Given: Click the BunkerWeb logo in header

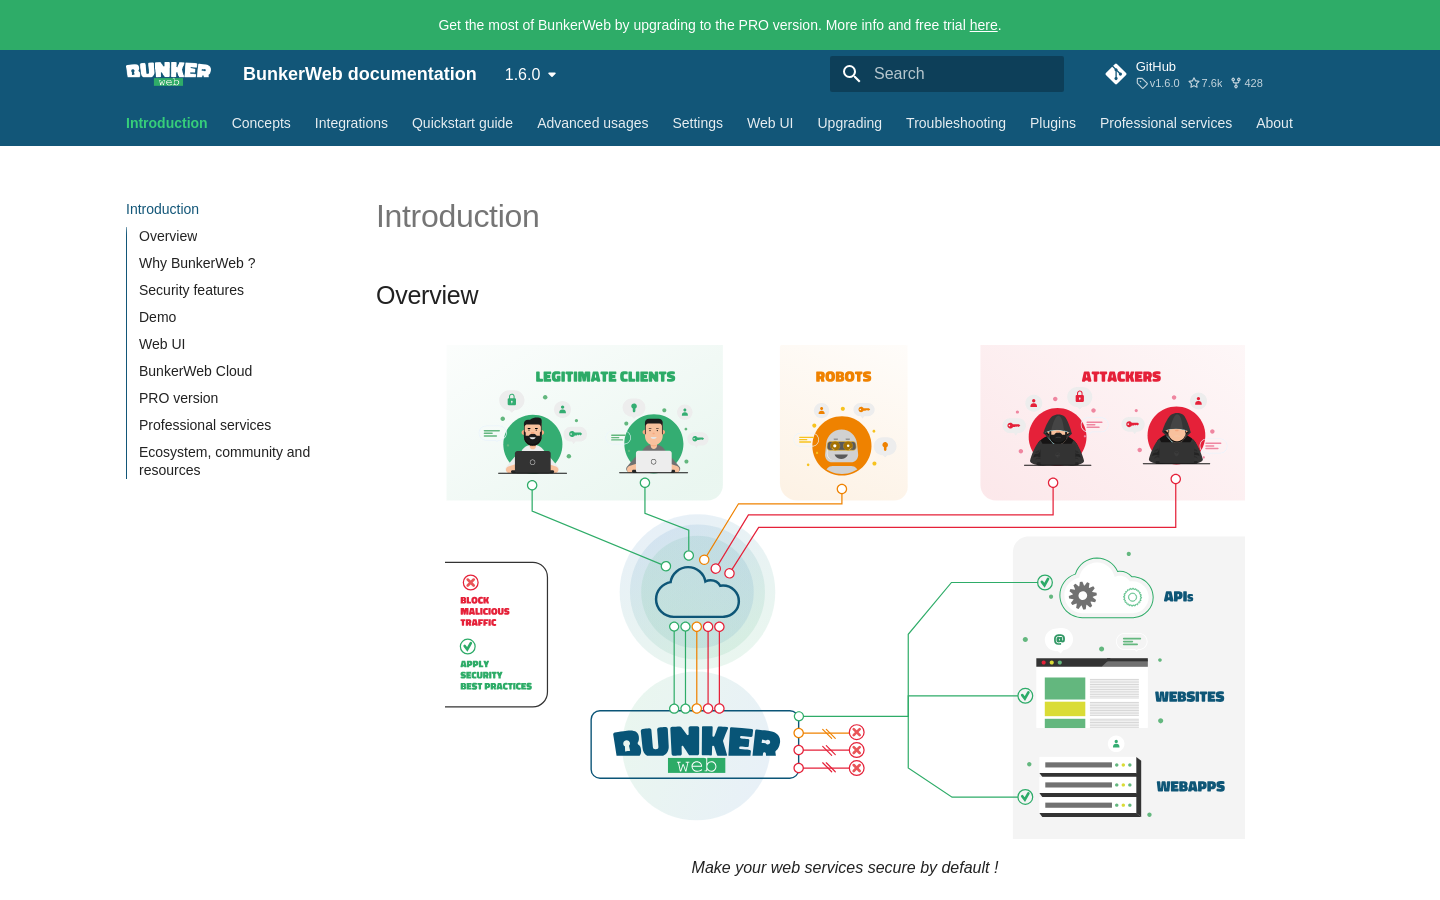Looking at the screenshot, I should (168, 74).
